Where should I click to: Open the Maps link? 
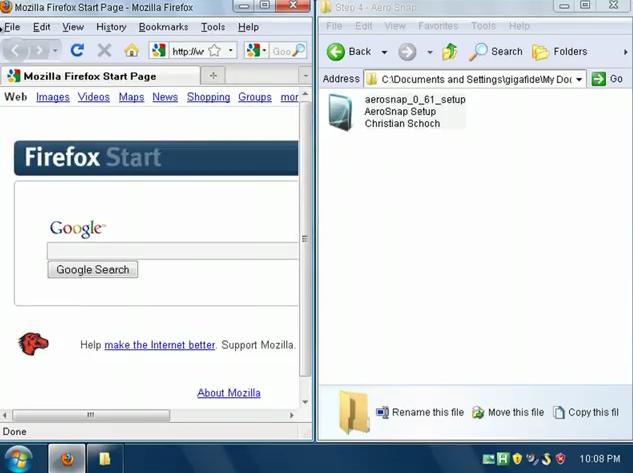tap(131, 97)
